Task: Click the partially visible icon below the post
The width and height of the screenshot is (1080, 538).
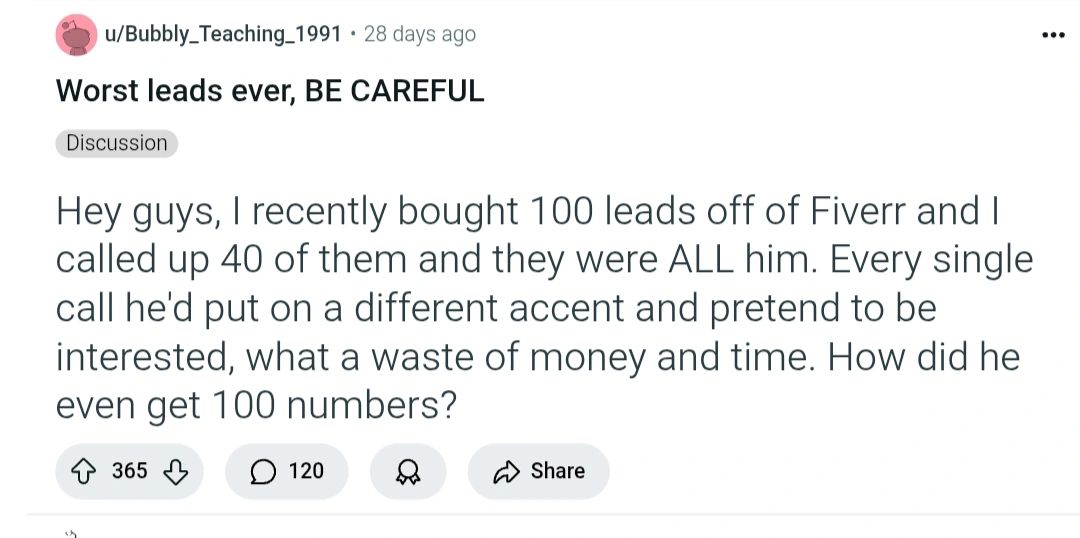Action: pyautogui.click(x=71, y=533)
